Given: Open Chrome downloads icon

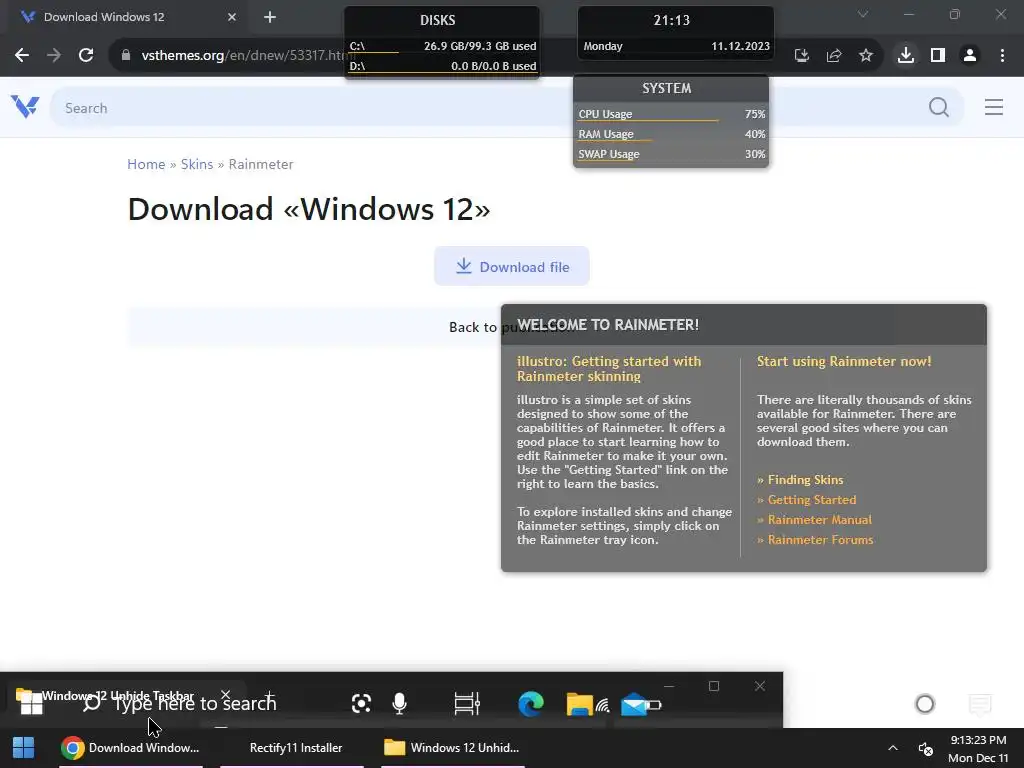Looking at the screenshot, I should tap(906, 56).
